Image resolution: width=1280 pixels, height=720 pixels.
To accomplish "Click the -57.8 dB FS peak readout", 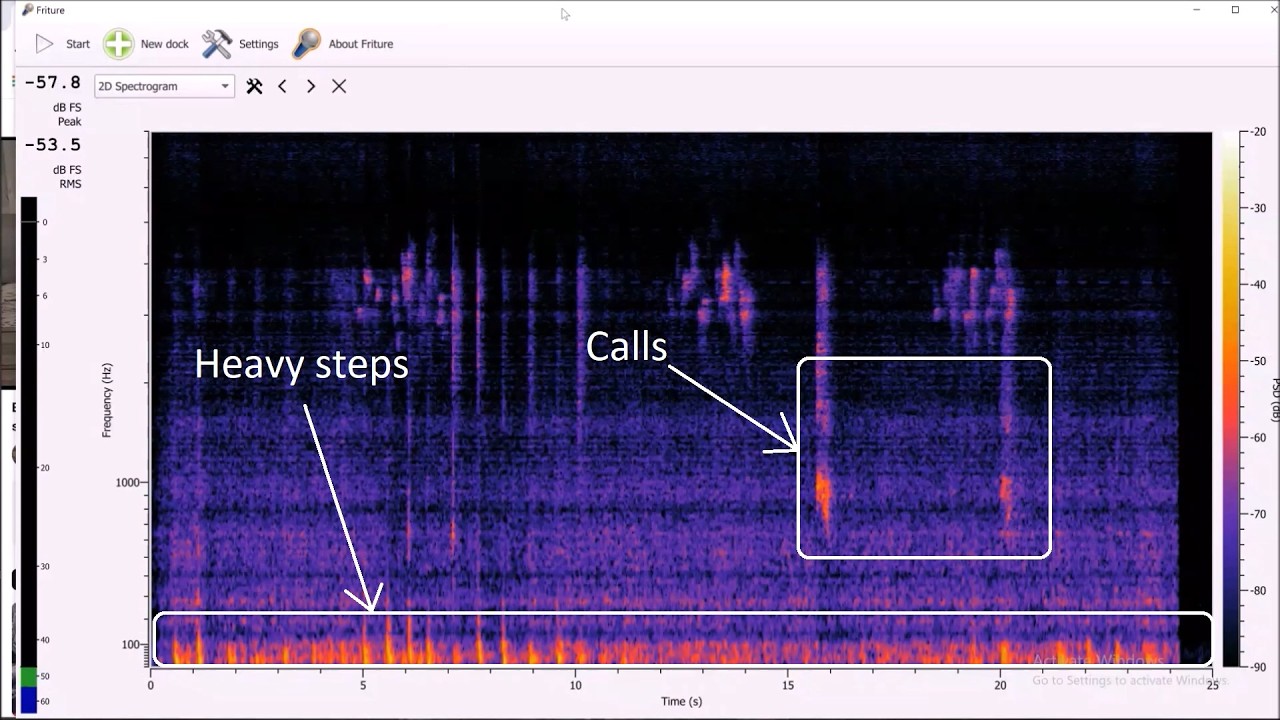I will pyautogui.click(x=53, y=83).
